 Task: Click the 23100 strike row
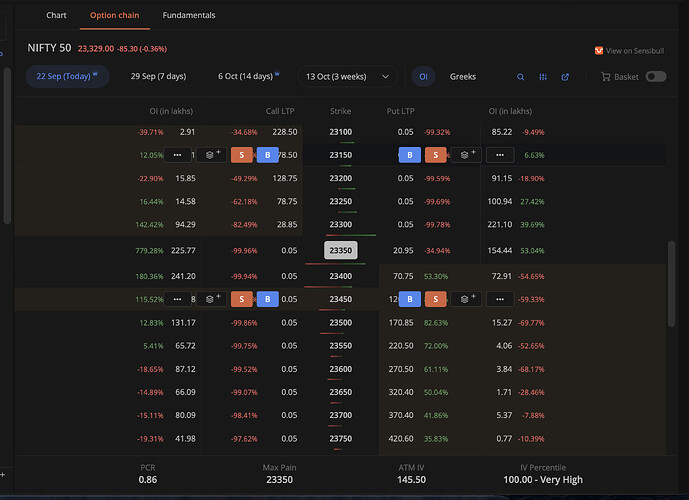click(341, 132)
